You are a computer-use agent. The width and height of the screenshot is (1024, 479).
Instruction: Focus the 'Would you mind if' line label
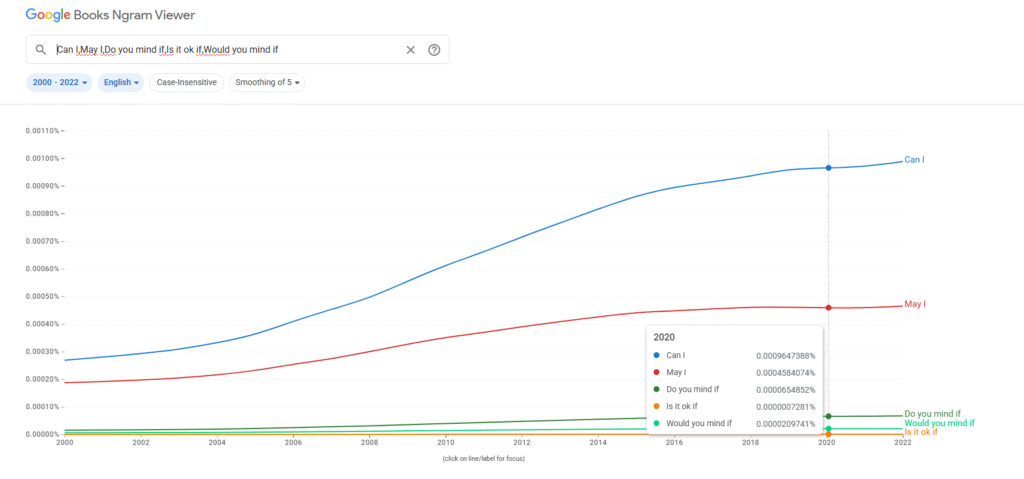[x=939, y=423]
